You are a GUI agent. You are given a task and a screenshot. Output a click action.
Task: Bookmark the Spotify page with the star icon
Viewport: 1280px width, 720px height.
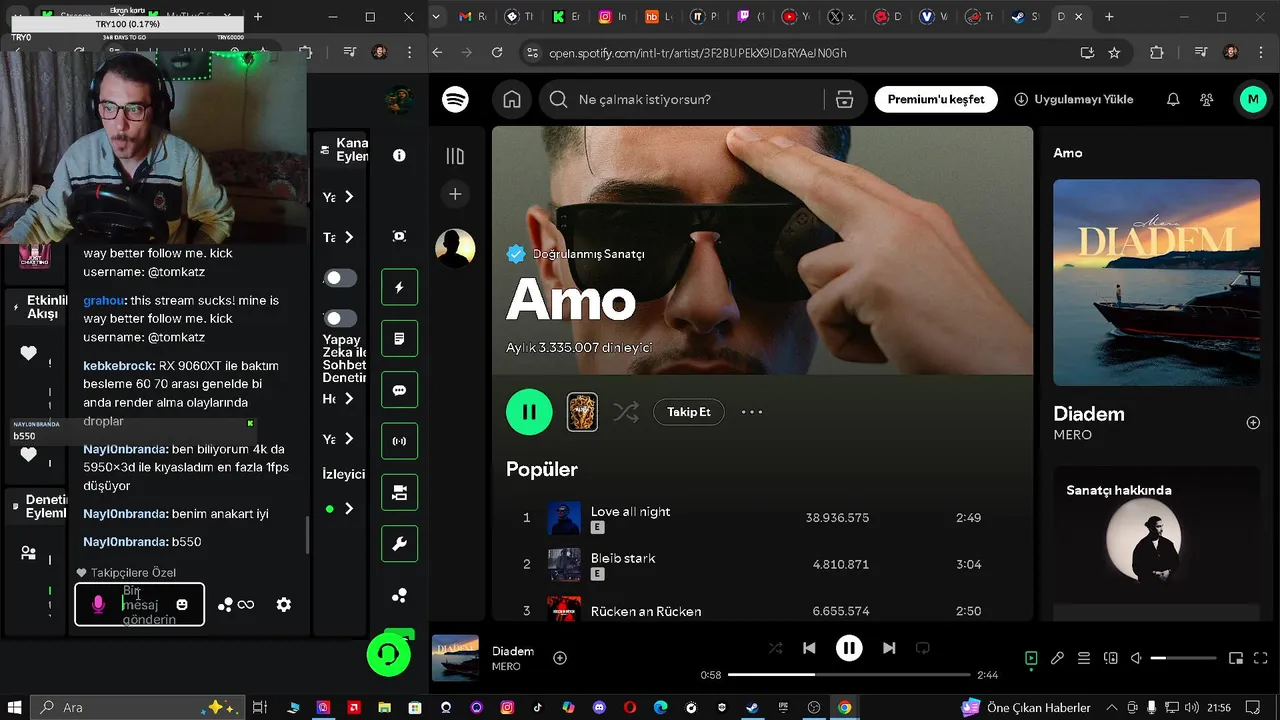coord(1114,52)
